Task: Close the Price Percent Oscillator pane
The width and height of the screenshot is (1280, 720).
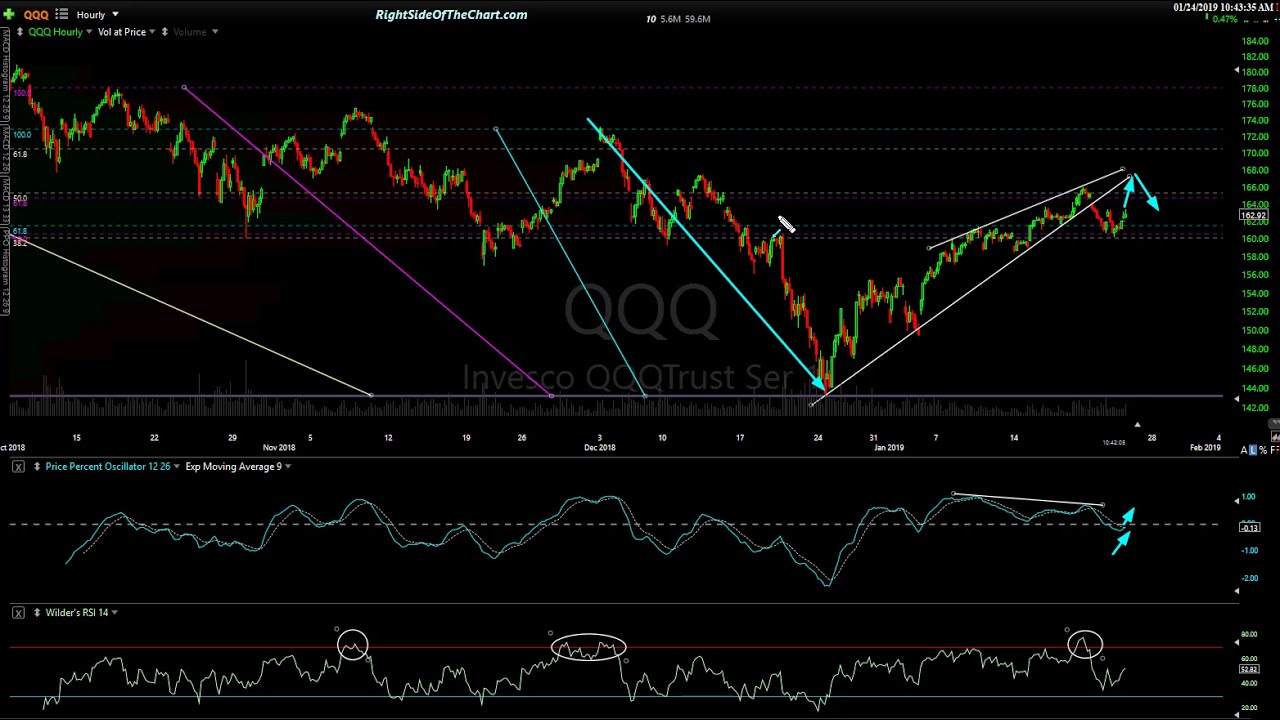Action: coord(18,467)
